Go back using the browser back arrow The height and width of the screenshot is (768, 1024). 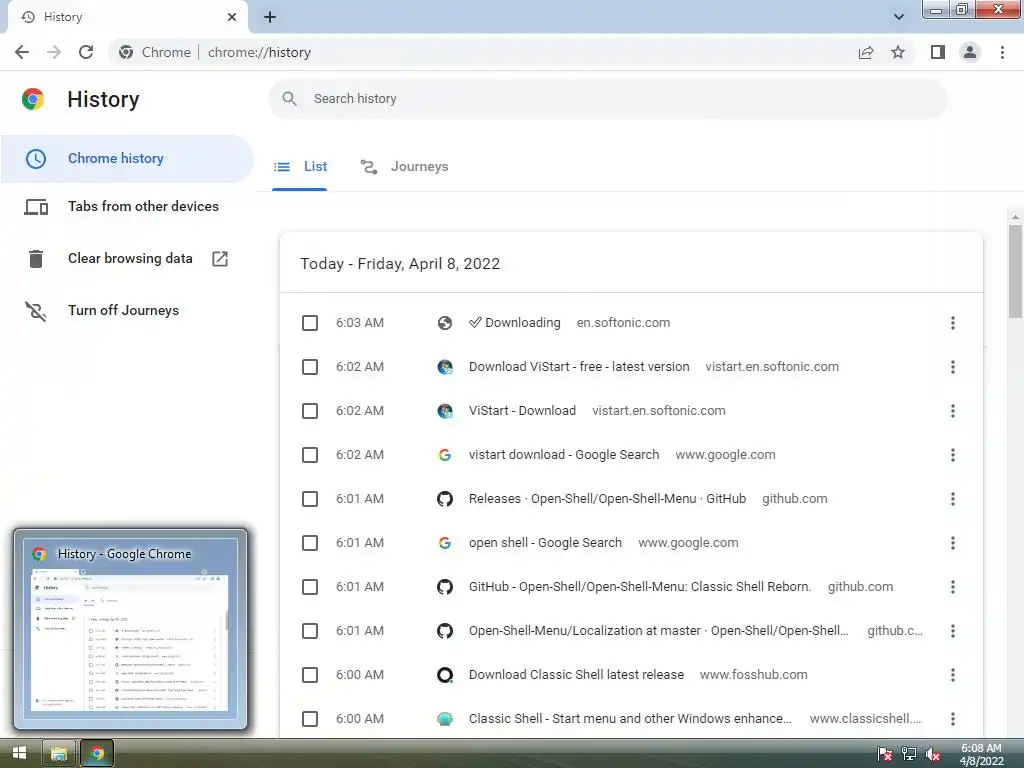pos(22,52)
